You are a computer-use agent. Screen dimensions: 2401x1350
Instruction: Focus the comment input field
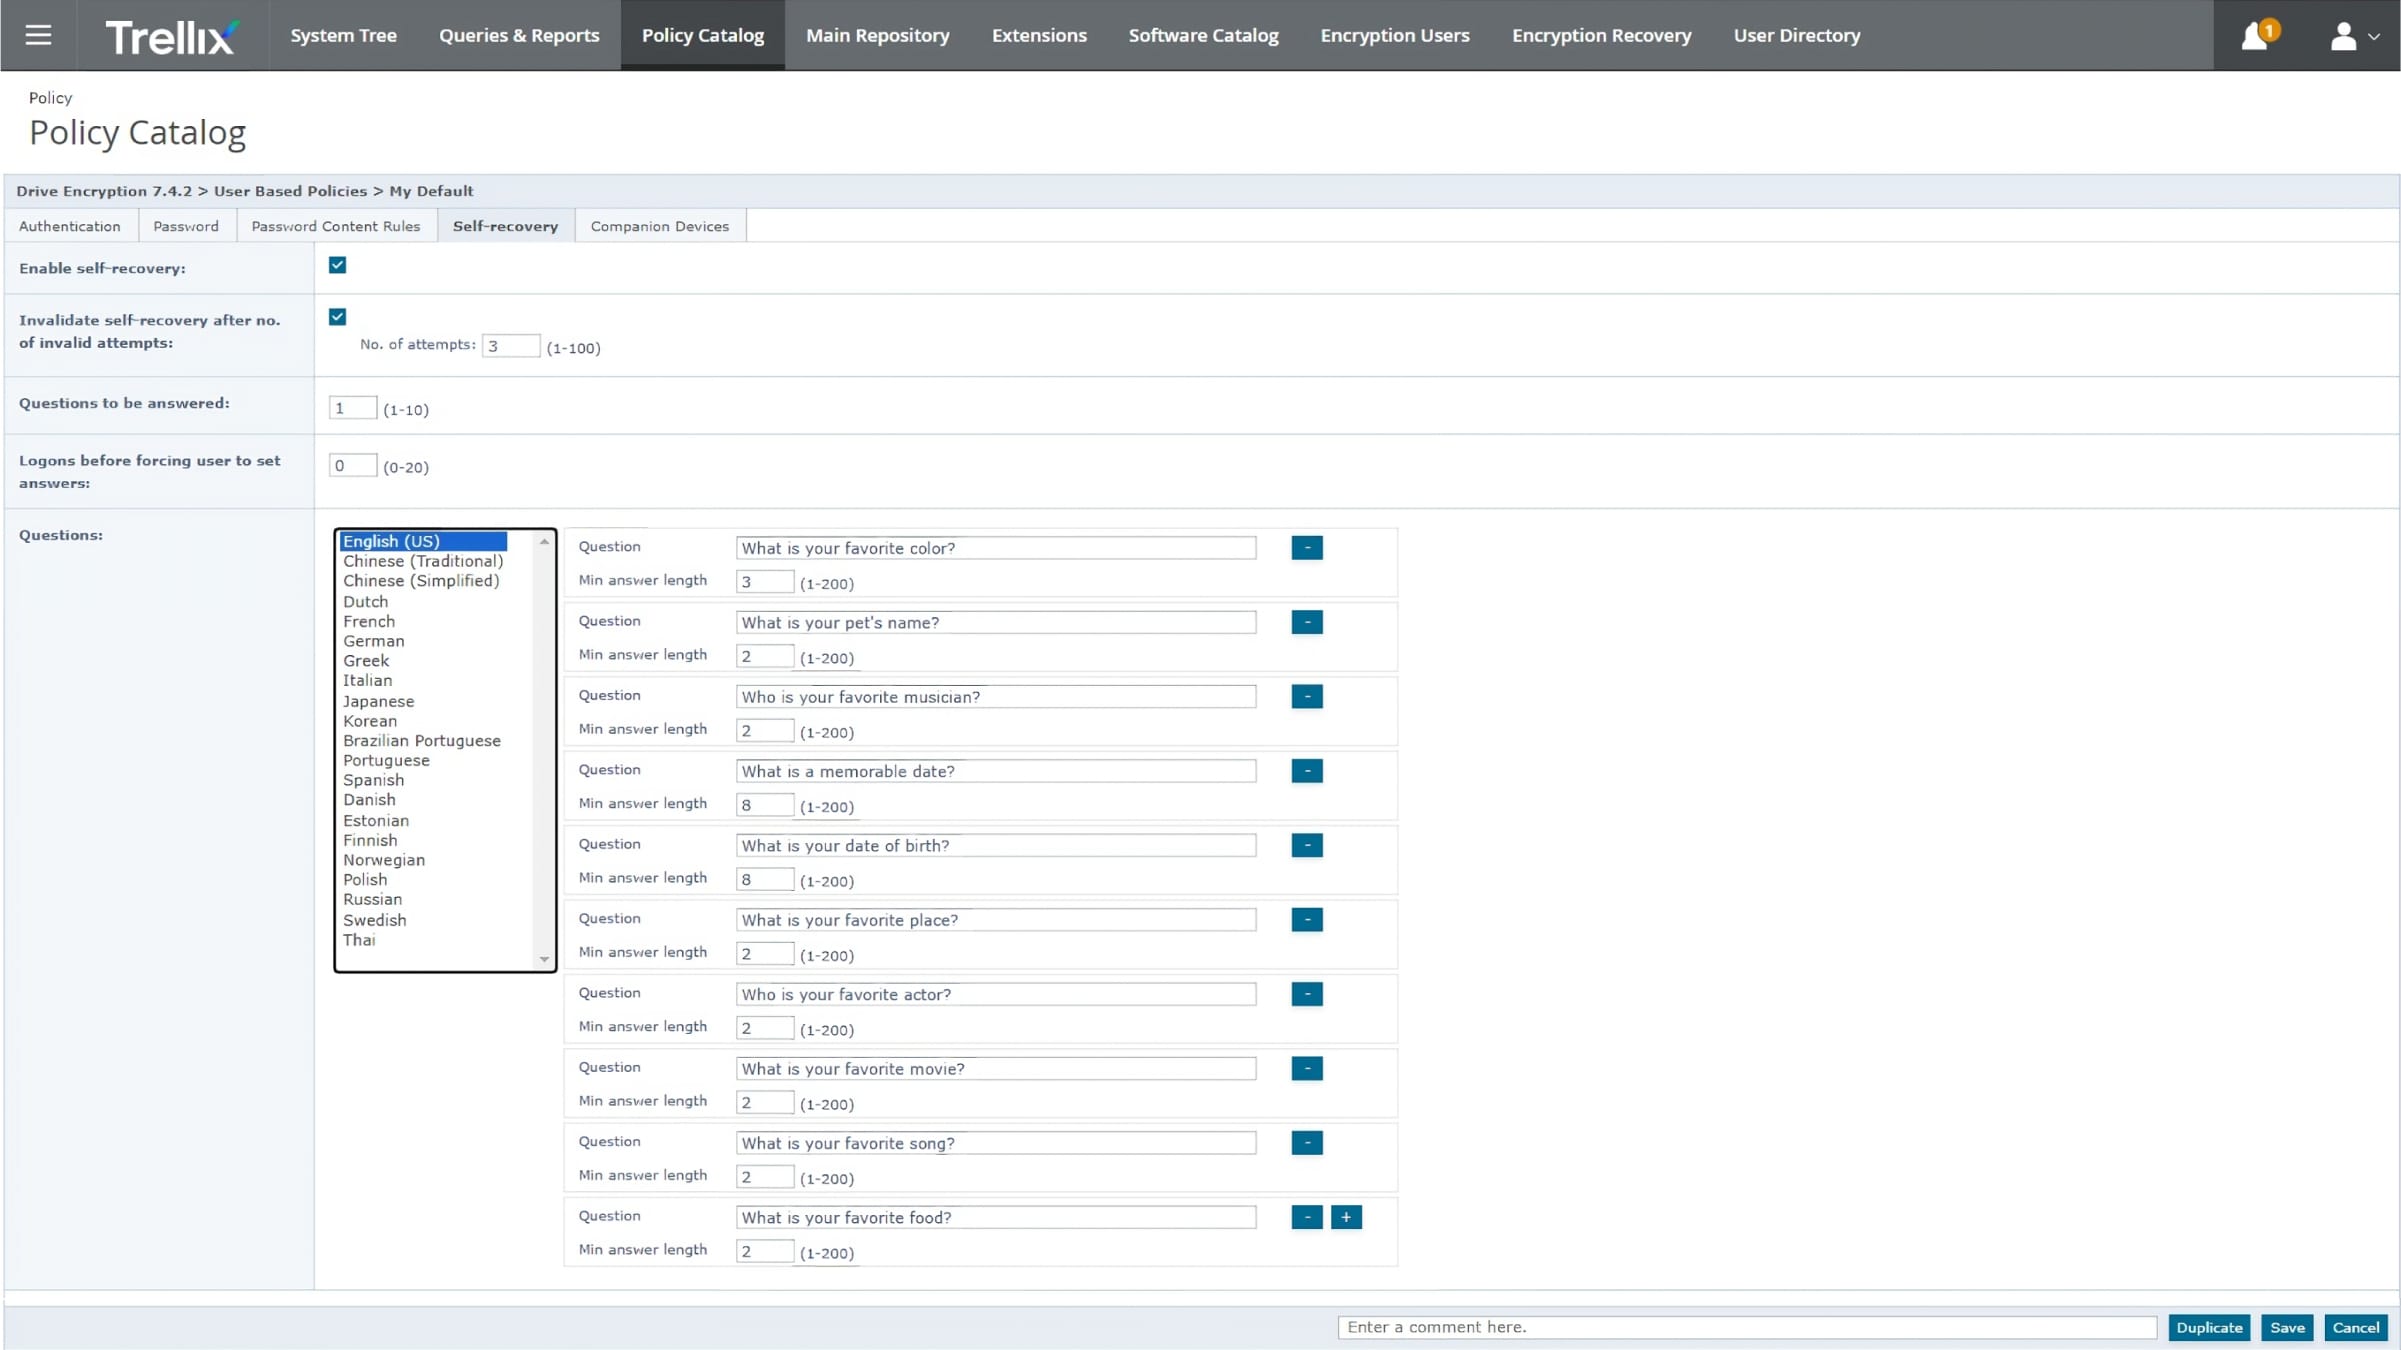coord(1747,1327)
